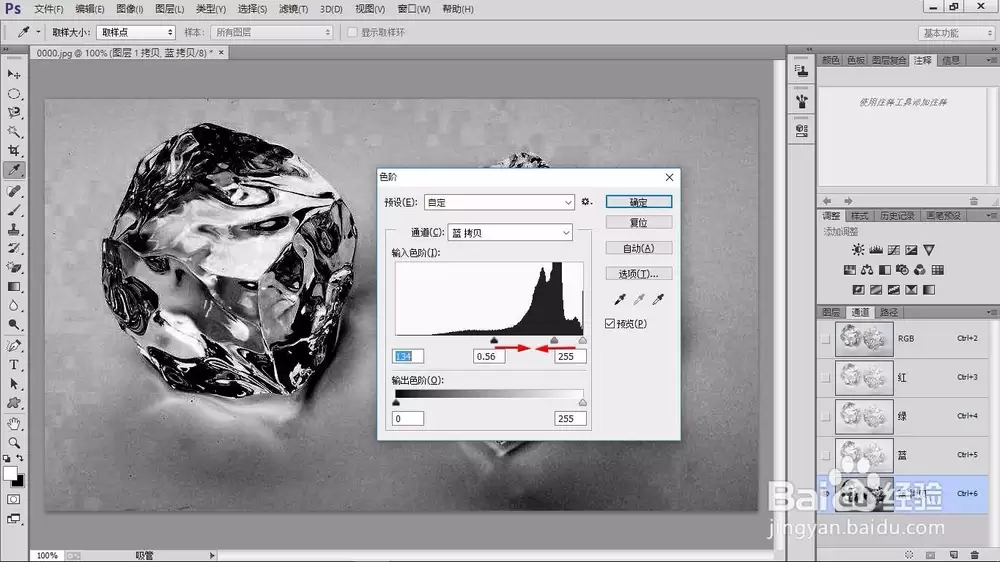Select the Type tool
Screen dimensions: 1000x562
coord(13,366)
